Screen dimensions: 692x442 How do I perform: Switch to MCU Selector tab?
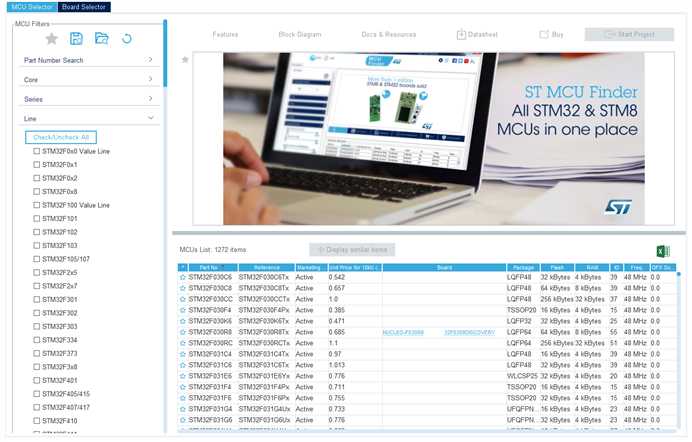pos(32,7)
